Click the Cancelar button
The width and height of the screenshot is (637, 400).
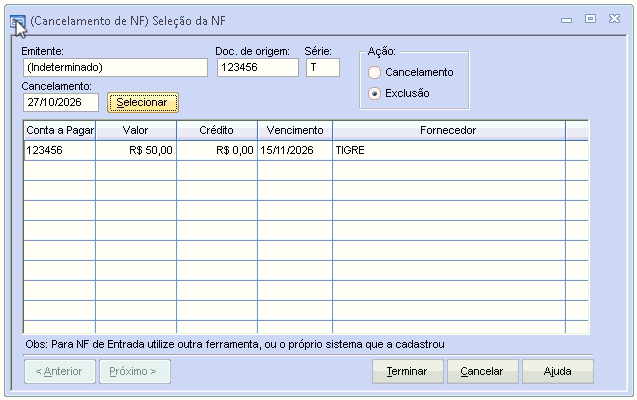coord(482,371)
